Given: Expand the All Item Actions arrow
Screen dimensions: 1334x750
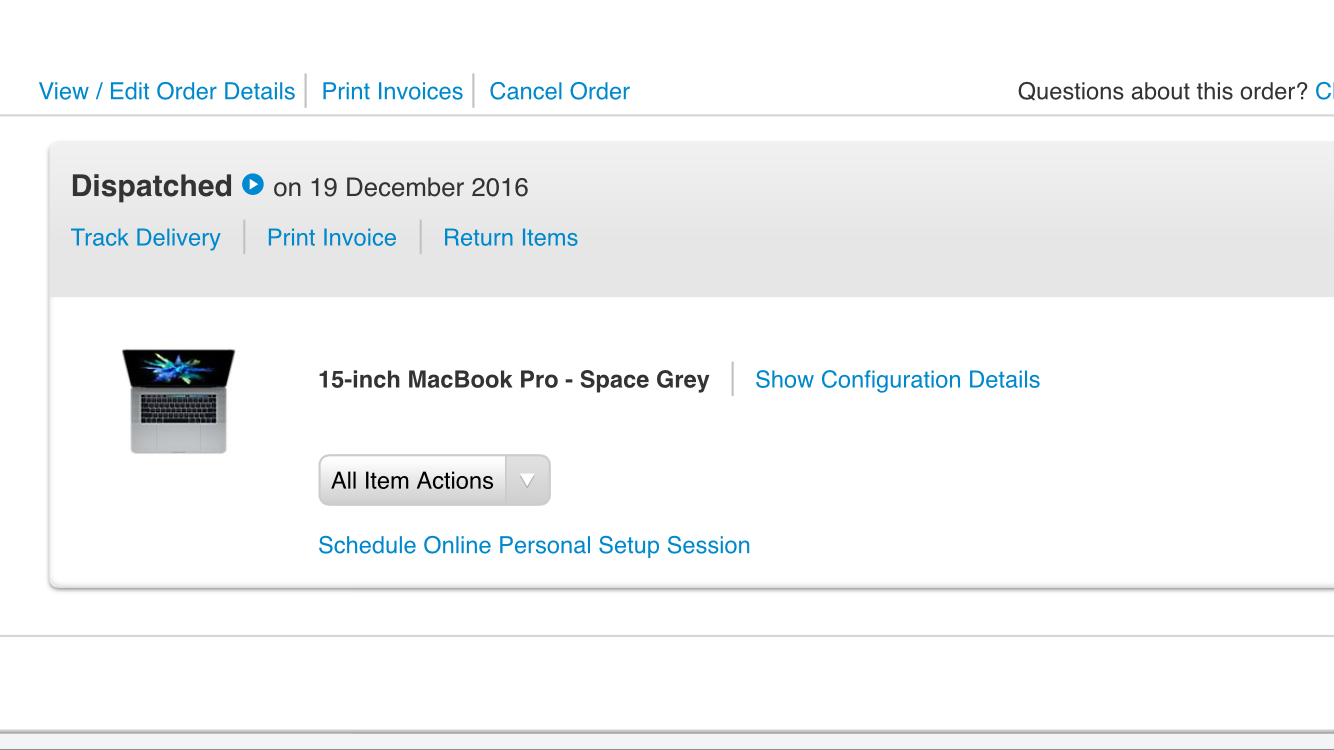Looking at the screenshot, I should pos(527,481).
